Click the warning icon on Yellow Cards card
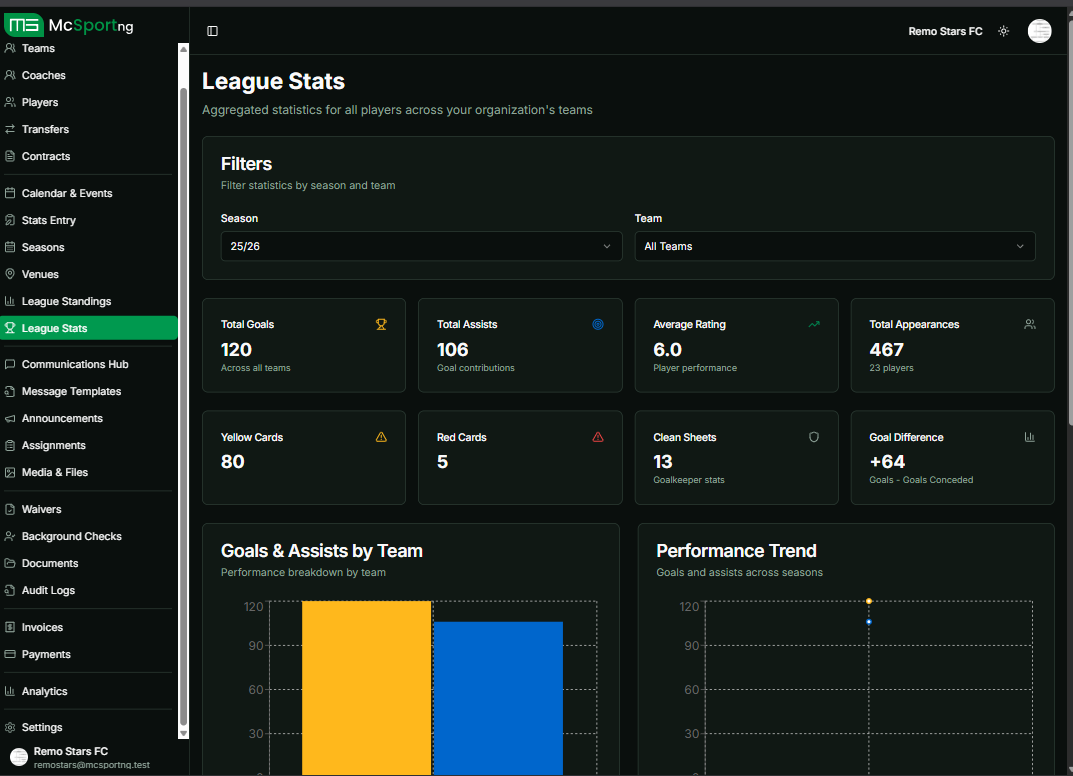 pos(381,437)
